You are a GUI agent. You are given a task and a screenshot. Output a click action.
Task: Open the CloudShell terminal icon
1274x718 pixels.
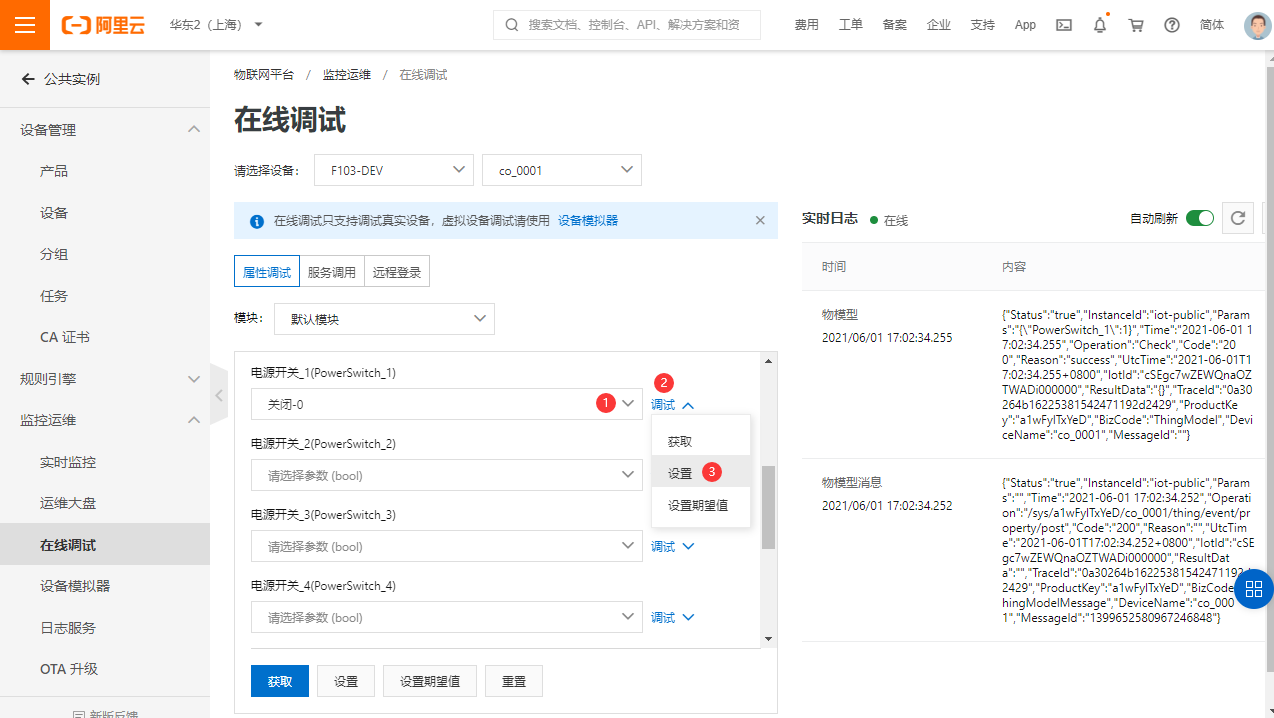tap(1063, 24)
